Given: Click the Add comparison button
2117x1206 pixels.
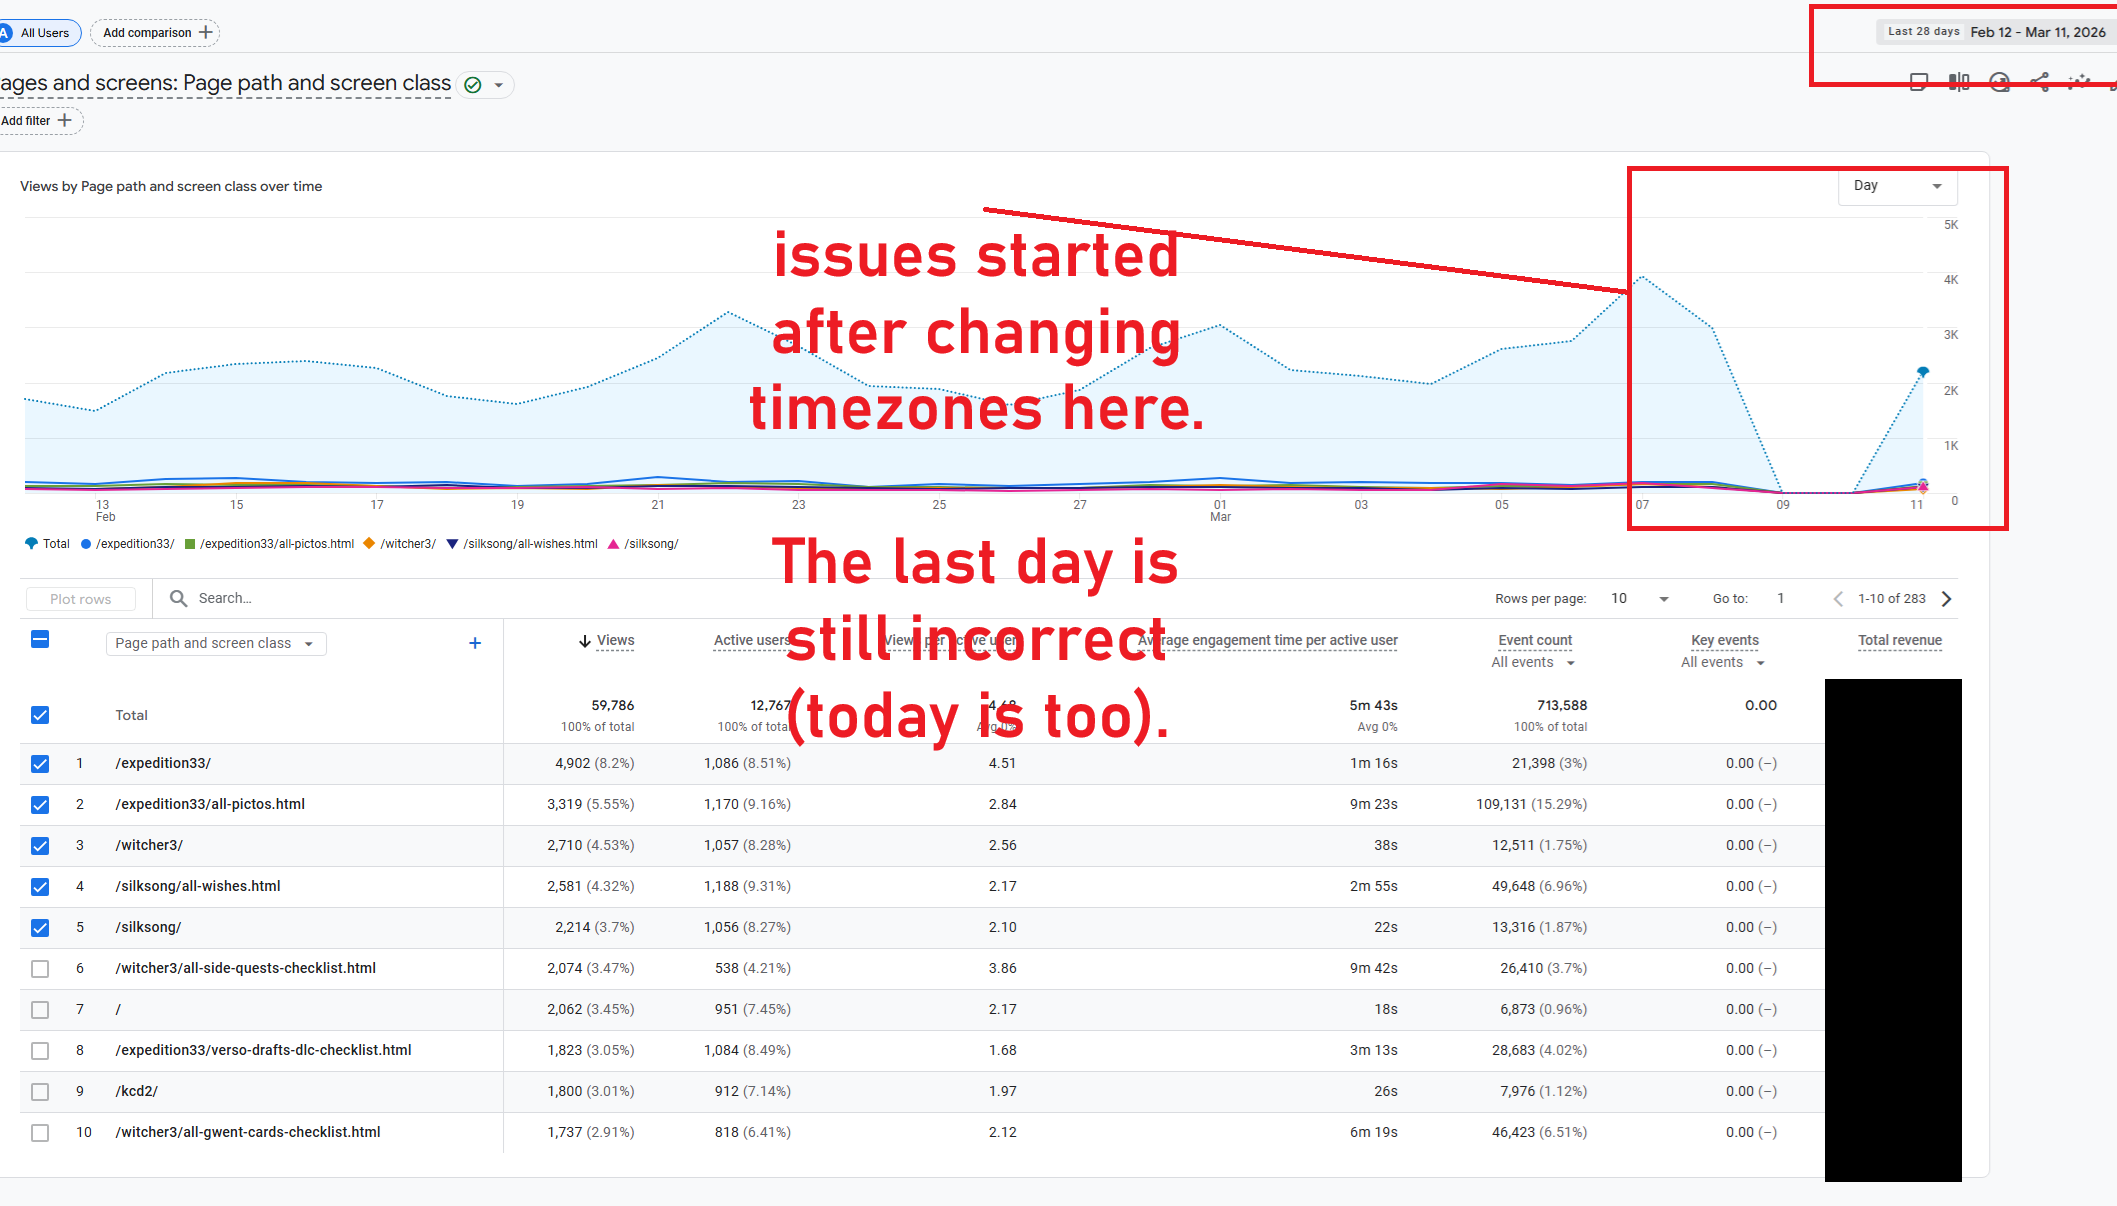Looking at the screenshot, I should (x=156, y=33).
